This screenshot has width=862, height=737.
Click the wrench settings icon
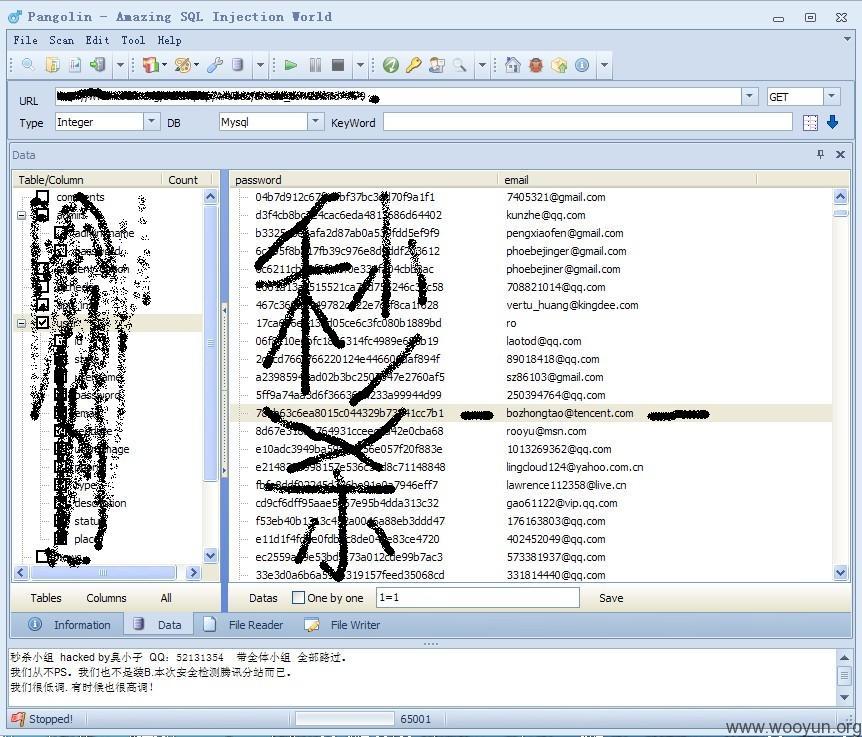(214, 65)
